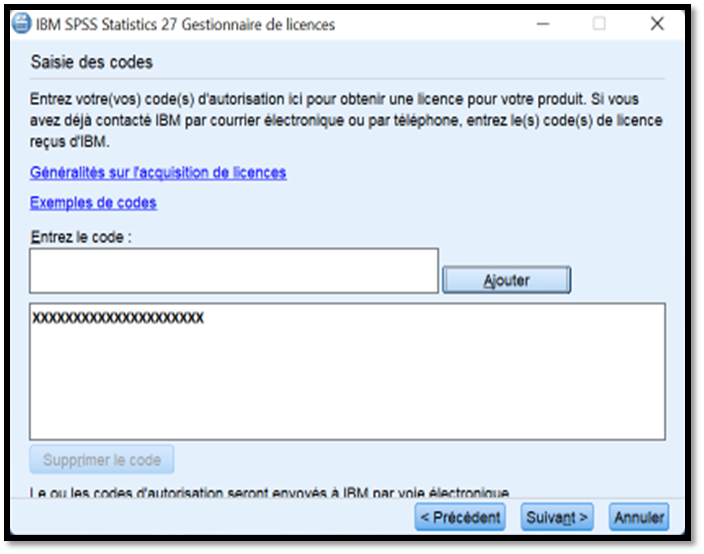The height and width of the screenshot is (554, 704).
Task: Click the 'Supprimer le code' button
Action: [x=102, y=460]
